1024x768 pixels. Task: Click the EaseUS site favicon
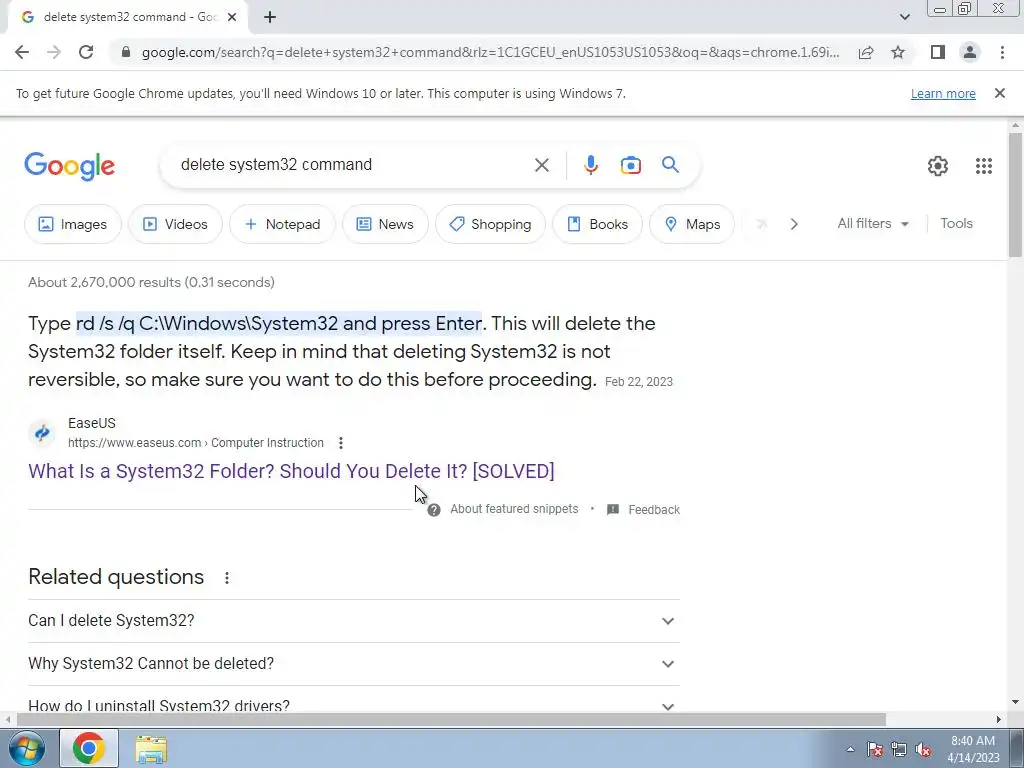[x=42, y=432]
